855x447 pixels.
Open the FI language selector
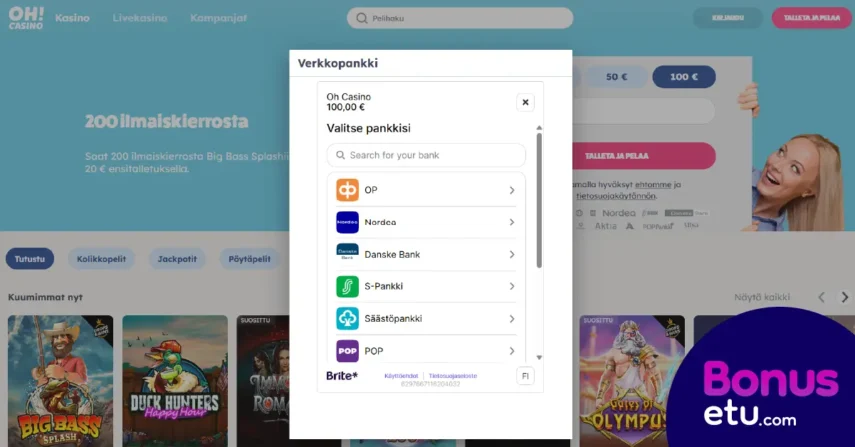pyautogui.click(x=526, y=376)
